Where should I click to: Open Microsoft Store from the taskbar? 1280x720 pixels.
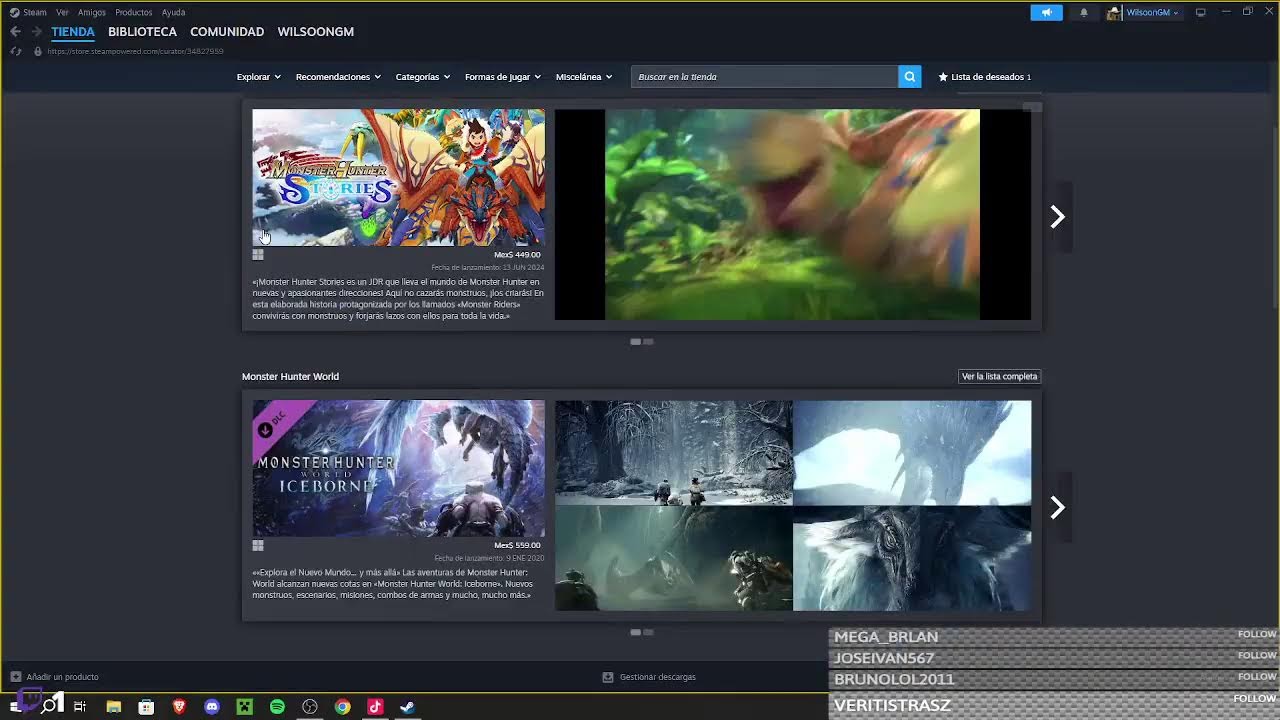point(146,707)
